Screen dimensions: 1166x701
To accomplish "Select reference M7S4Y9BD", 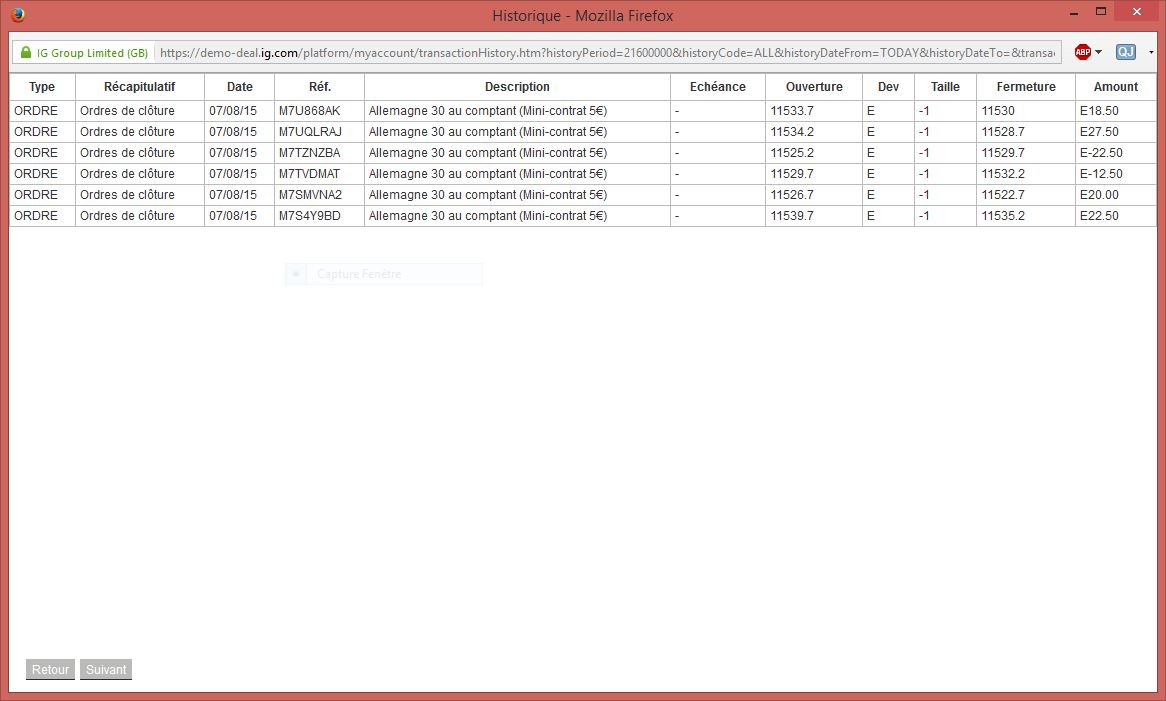I will point(309,216).
